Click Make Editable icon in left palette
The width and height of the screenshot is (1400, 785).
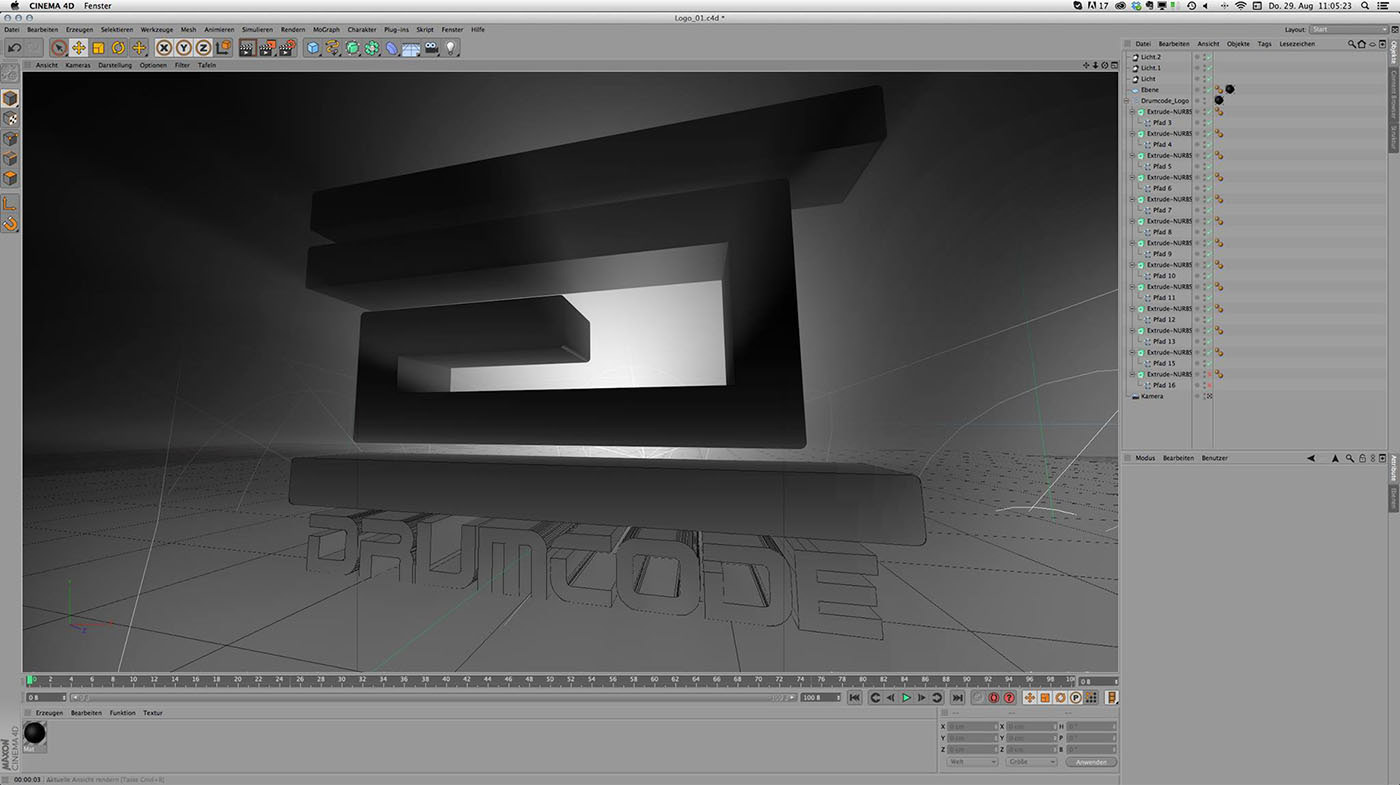click(9, 75)
